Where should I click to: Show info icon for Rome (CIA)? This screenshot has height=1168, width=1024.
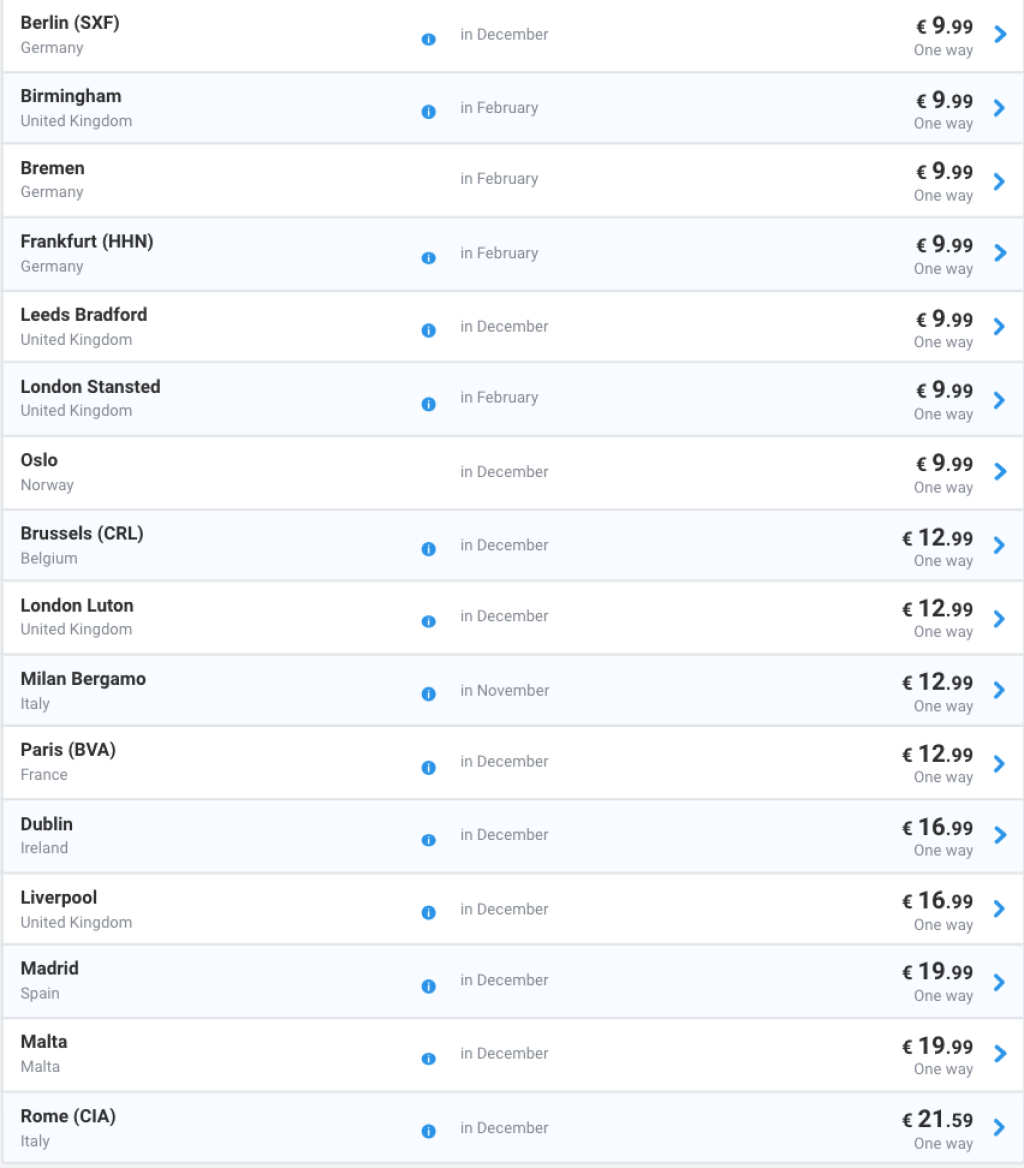[428, 1131]
